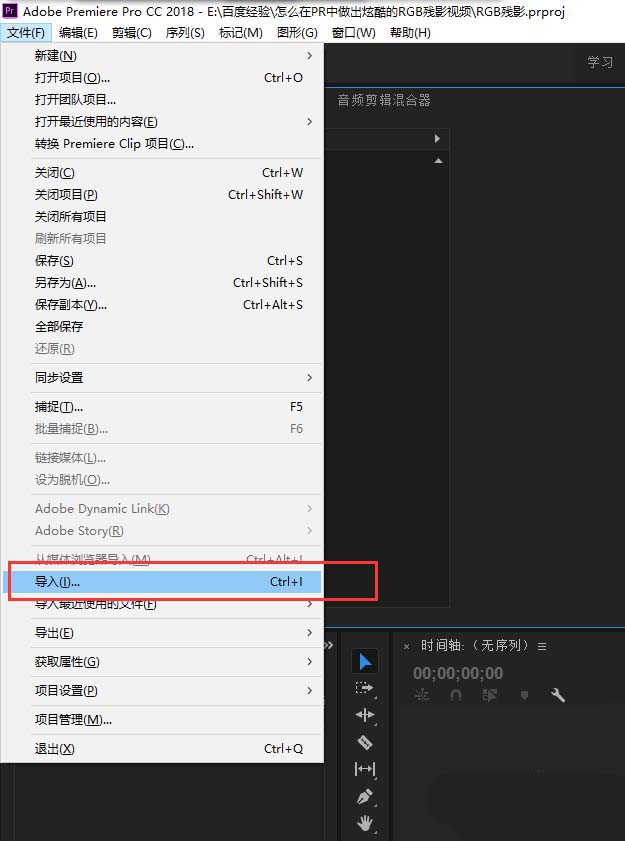Open the timeline panel hamburger menu
This screenshot has height=841, width=625.
tap(542, 647)
